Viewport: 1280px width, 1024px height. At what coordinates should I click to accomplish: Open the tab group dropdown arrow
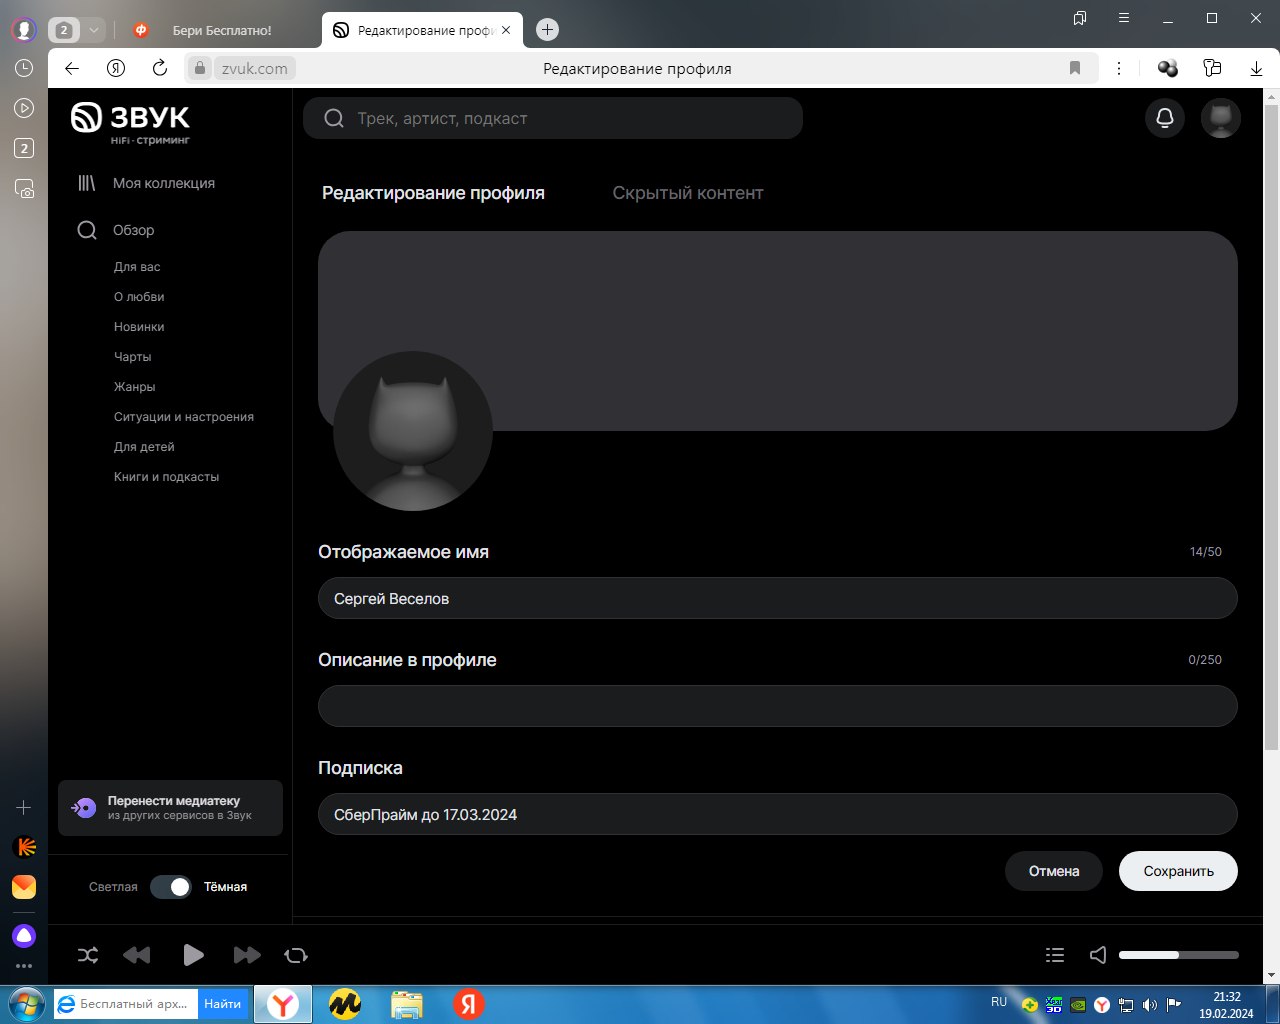tap(93, 30)
